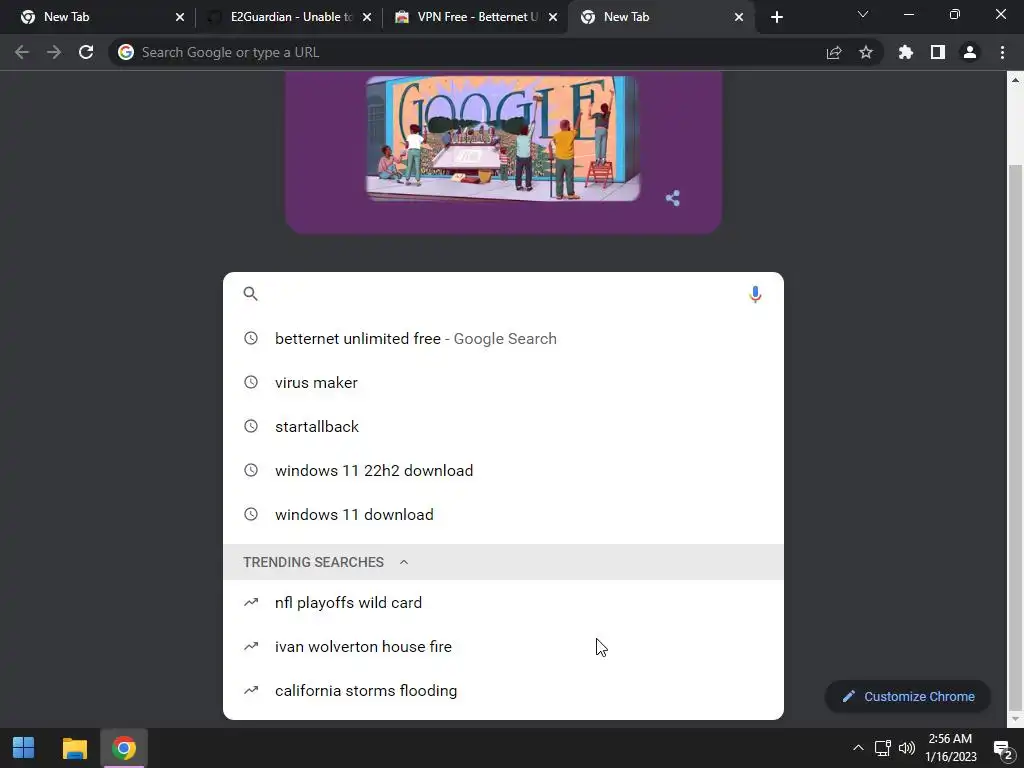
Task: Open the Windows Start menu
Action: tap(24, 748)
